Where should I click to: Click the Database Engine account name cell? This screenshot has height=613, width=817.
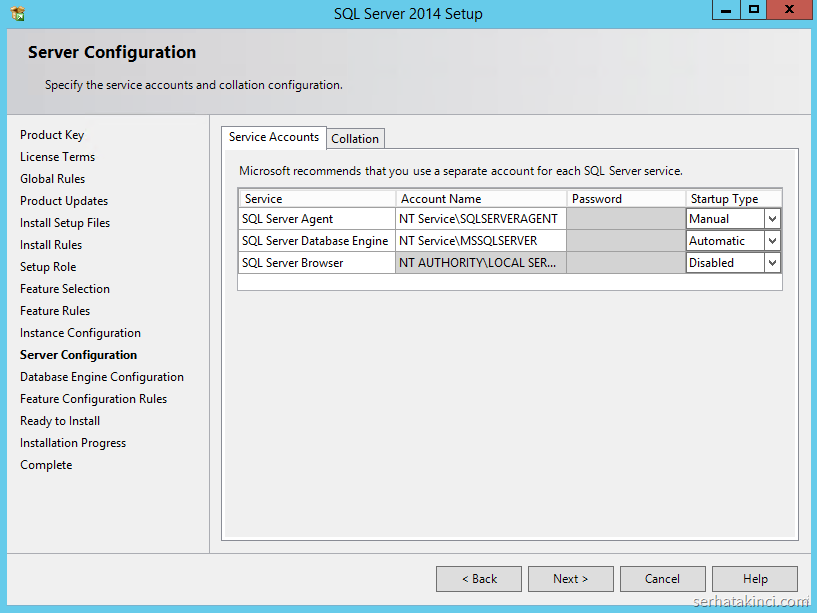(481, 241)
